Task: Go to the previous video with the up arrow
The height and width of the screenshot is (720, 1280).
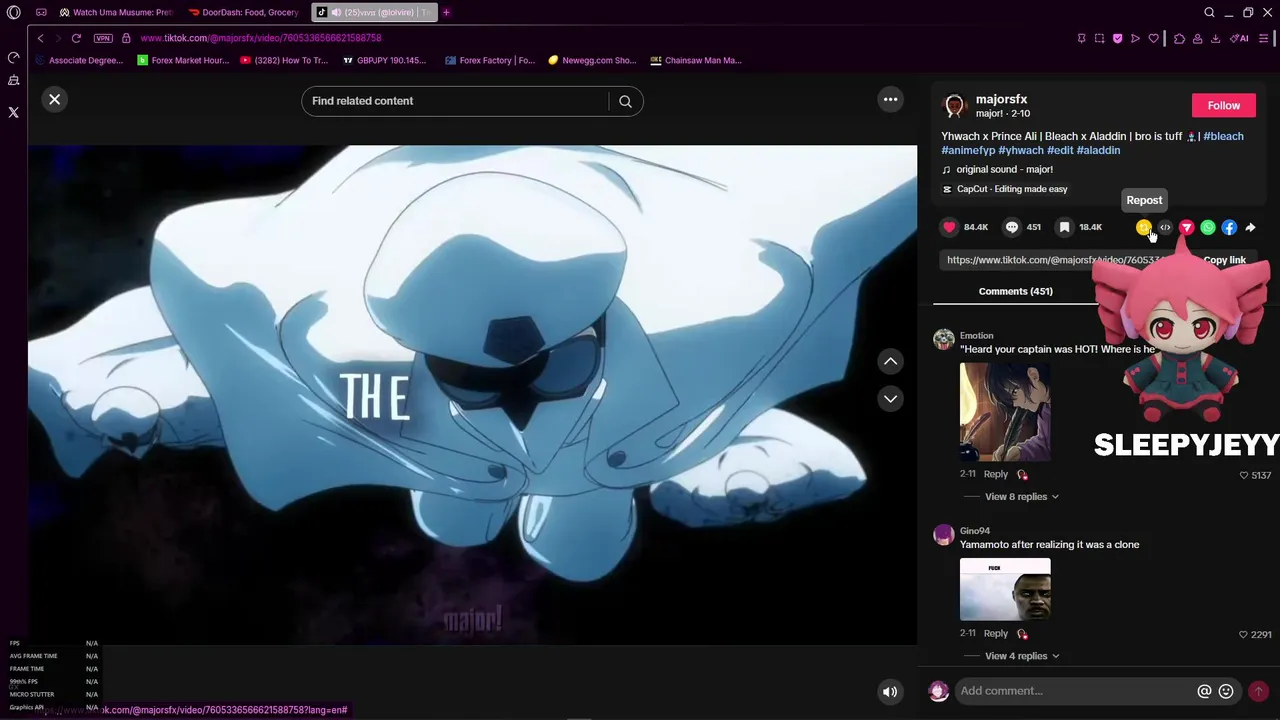Action: click(890, 361)
